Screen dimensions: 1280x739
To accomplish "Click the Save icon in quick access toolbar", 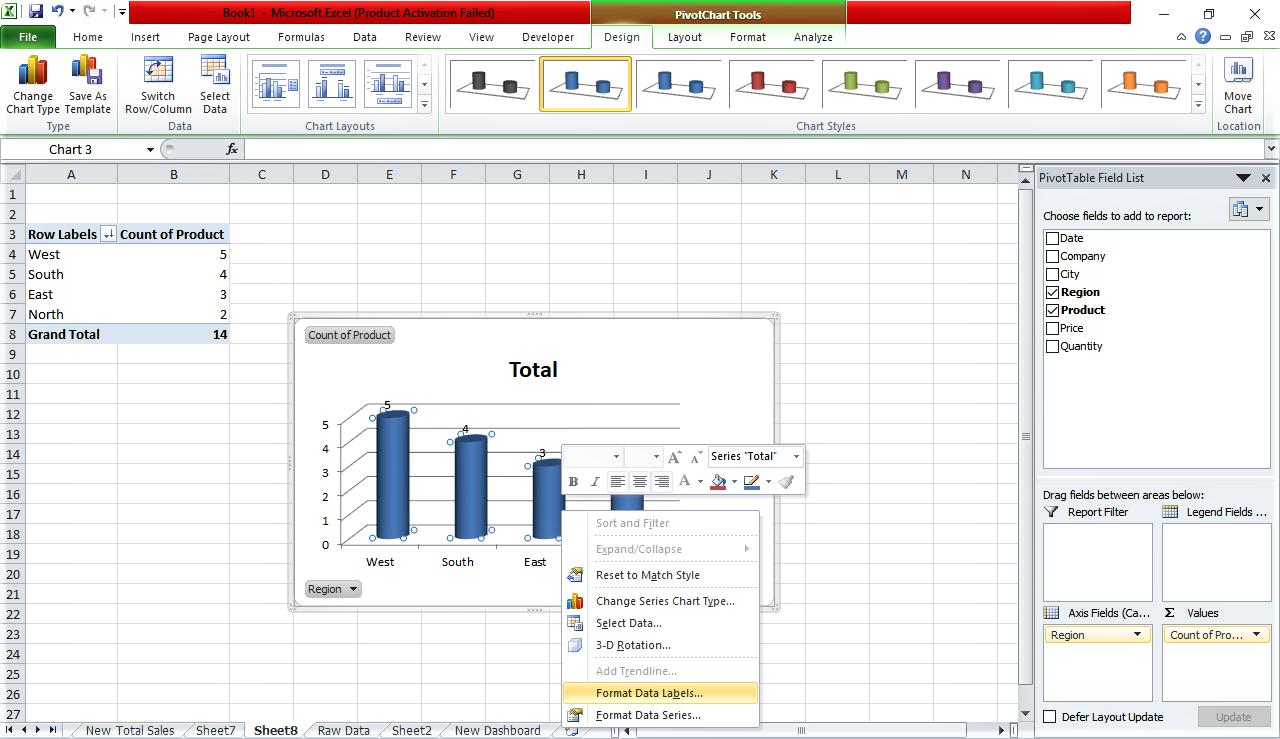I will point(36,12).
